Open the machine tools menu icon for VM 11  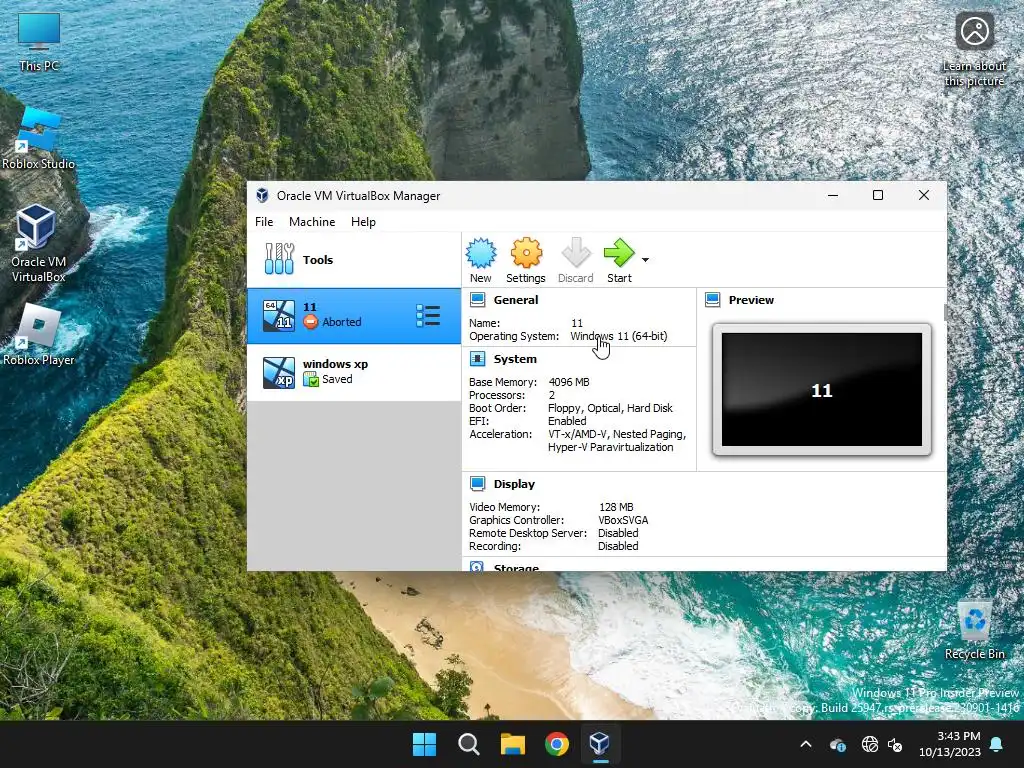click(428, 316)
